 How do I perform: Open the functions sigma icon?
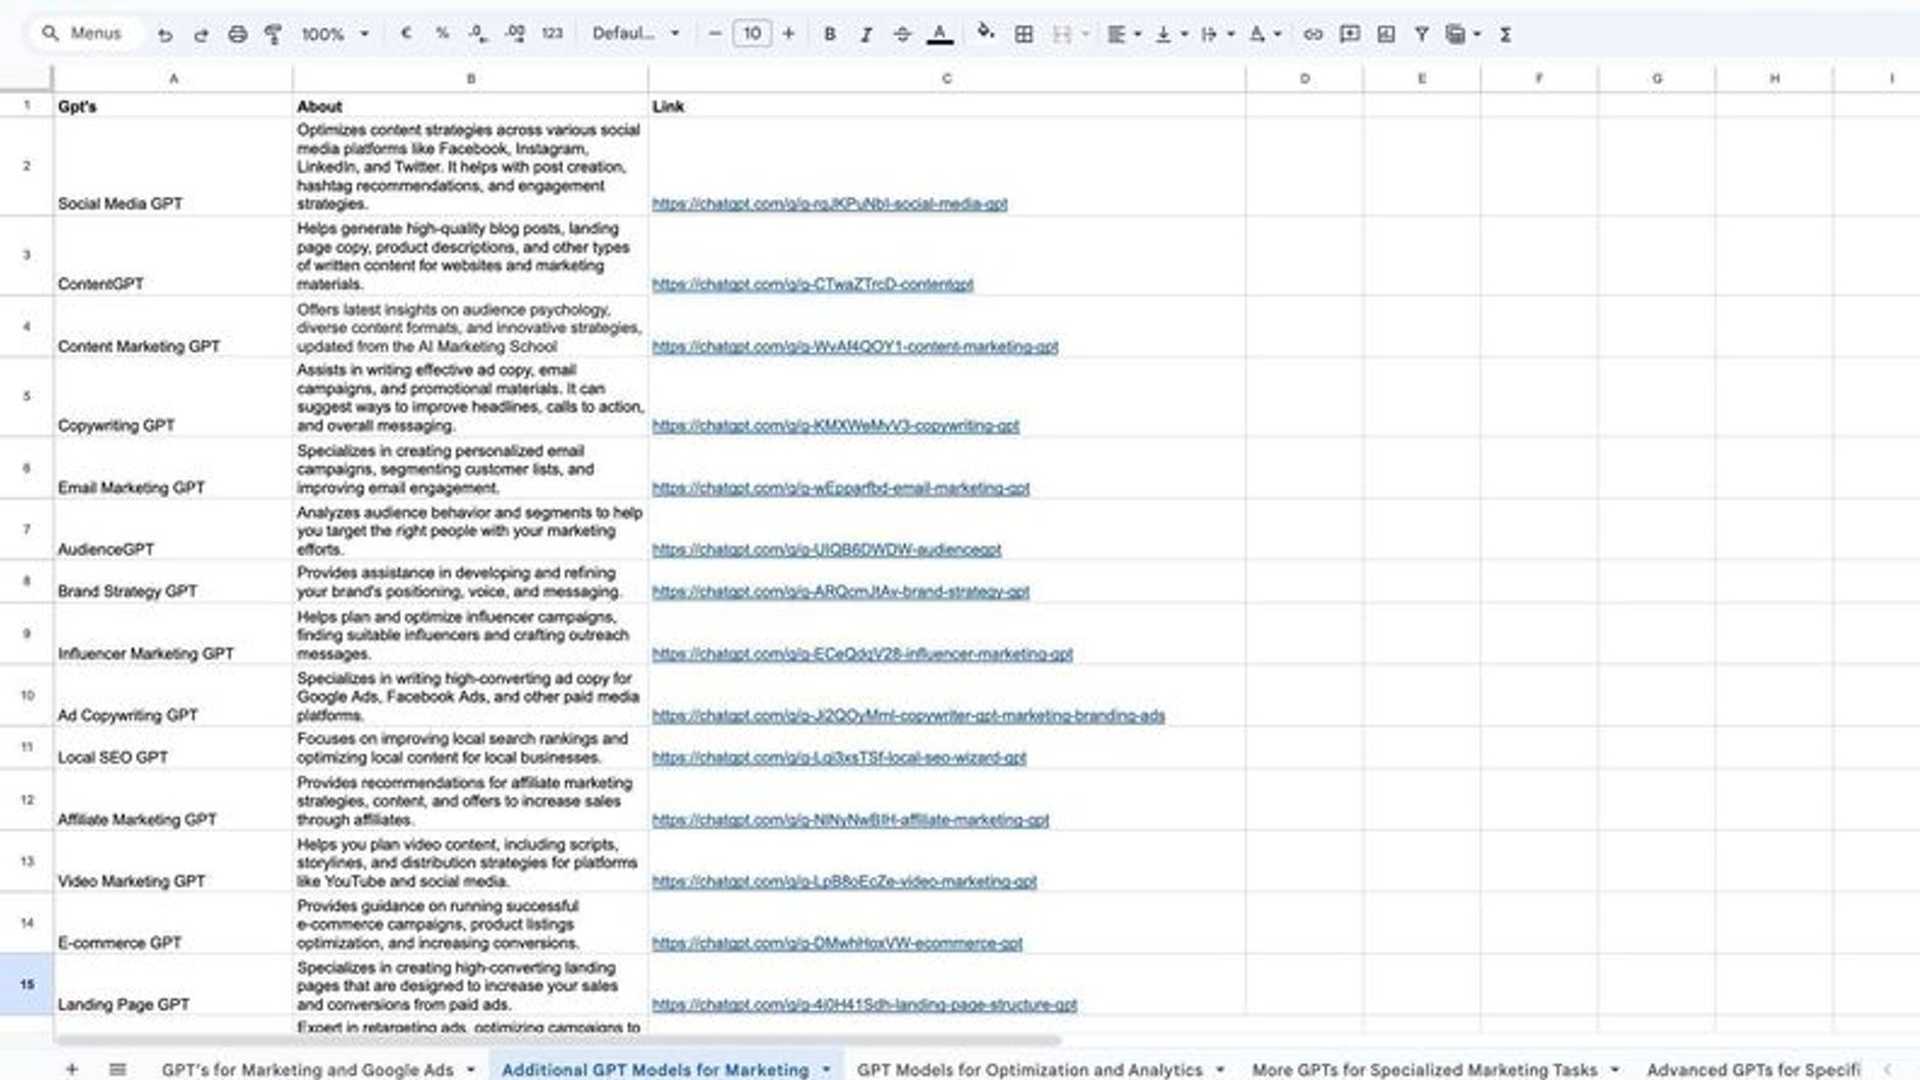coord(1505,34)
